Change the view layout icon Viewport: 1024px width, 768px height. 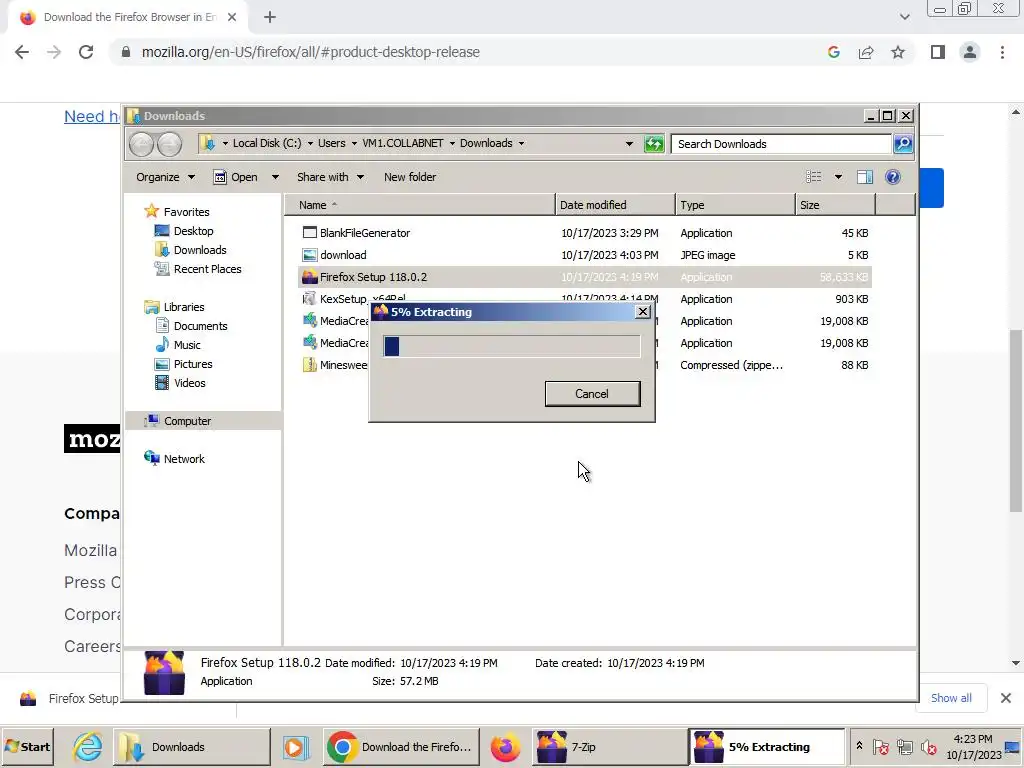pos(813,177)
